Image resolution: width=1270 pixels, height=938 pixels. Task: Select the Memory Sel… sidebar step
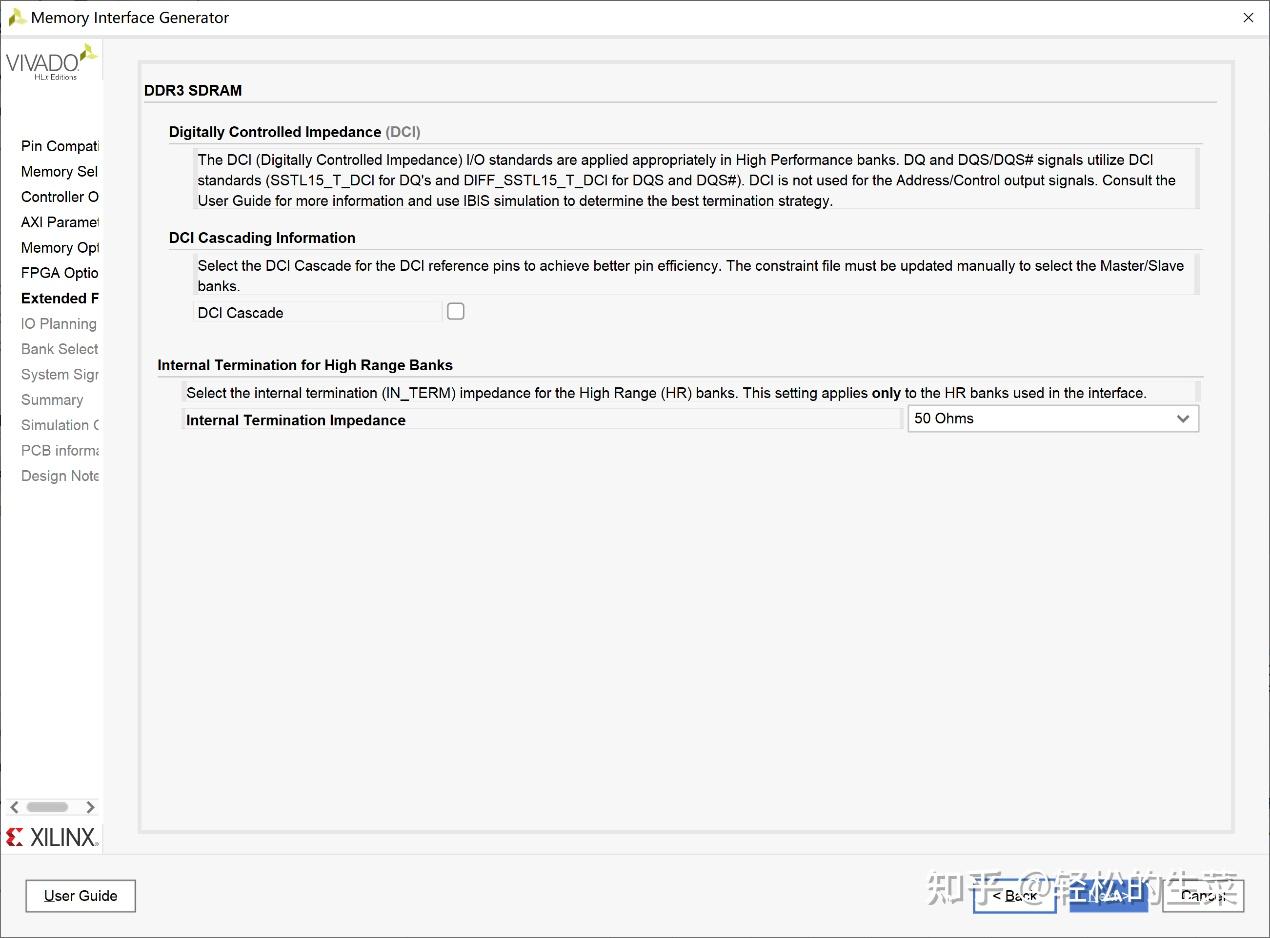(60, 172)
